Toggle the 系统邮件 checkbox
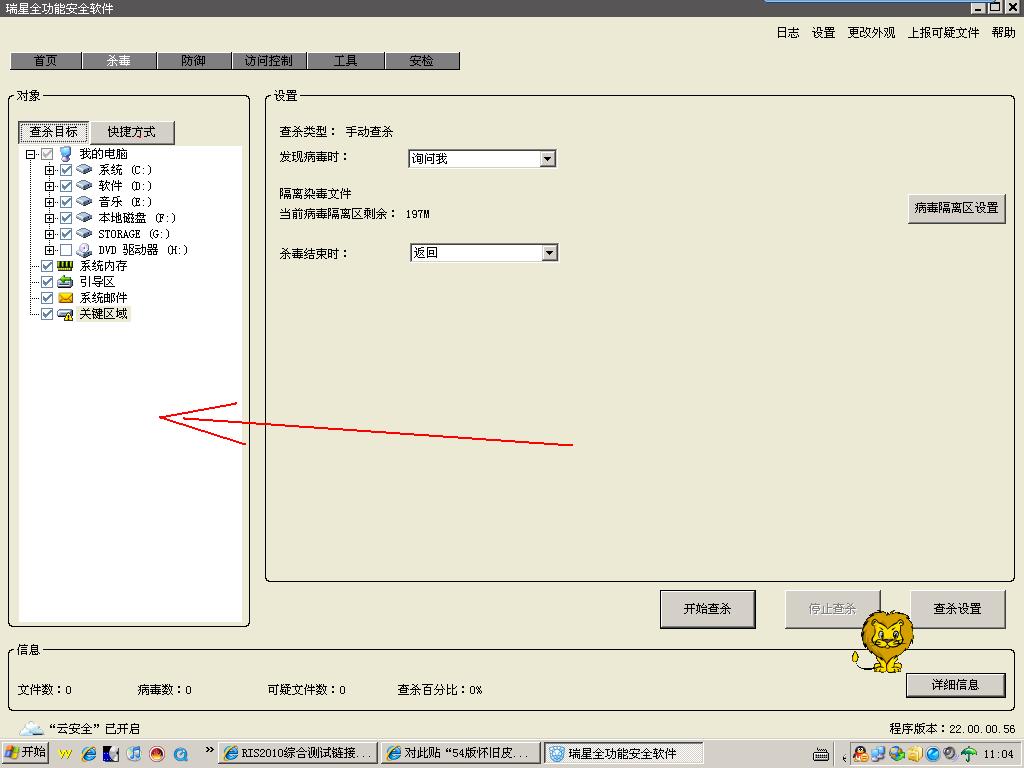1024x768 pixels. [x=47, y=298]
